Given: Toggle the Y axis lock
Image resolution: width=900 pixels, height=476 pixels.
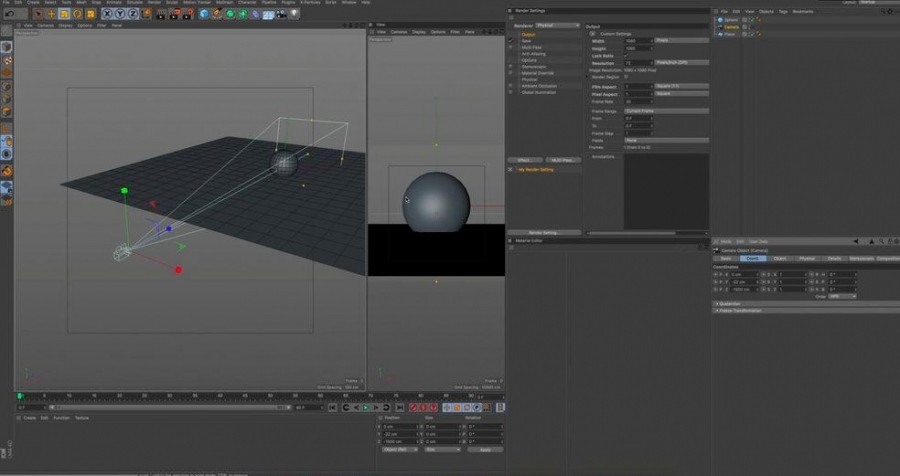Looking at the screenshot, I should click(120, 13).
